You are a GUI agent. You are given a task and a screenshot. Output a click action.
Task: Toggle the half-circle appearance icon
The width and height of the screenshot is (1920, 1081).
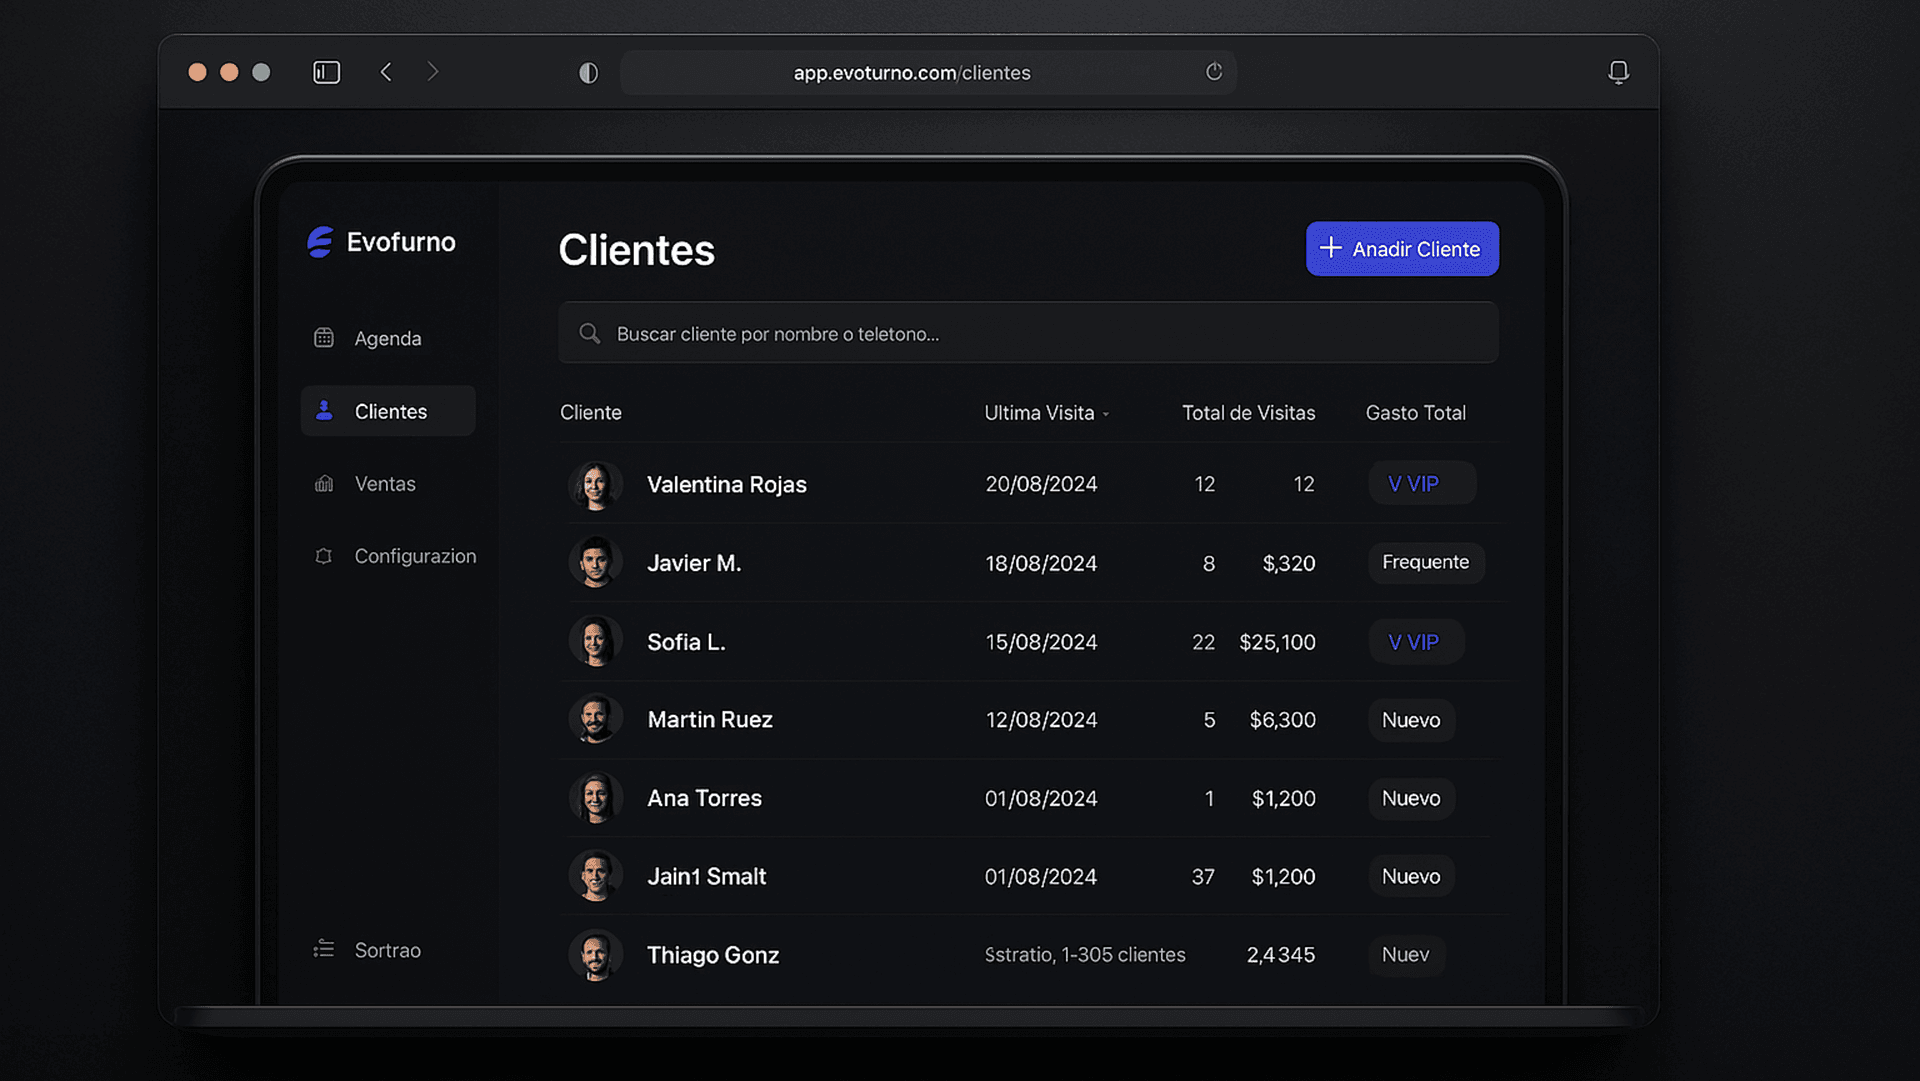coord(588,73)
